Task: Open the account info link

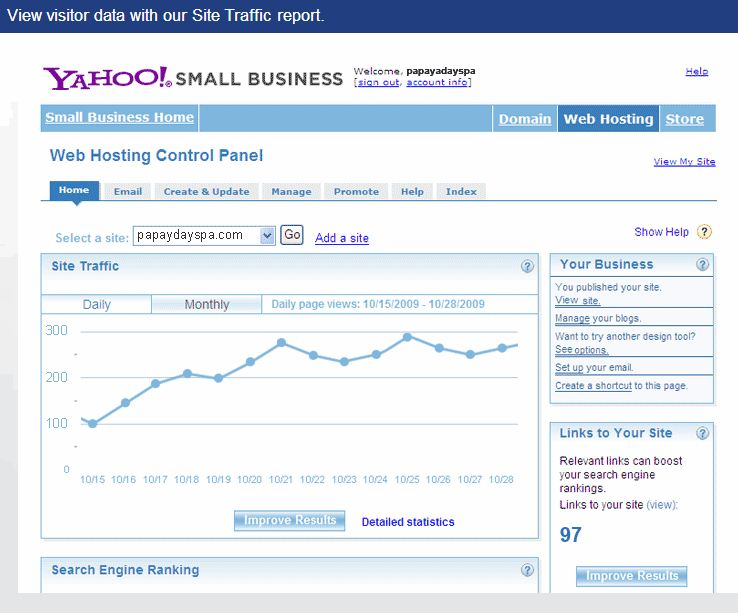Action: point(437,82)
